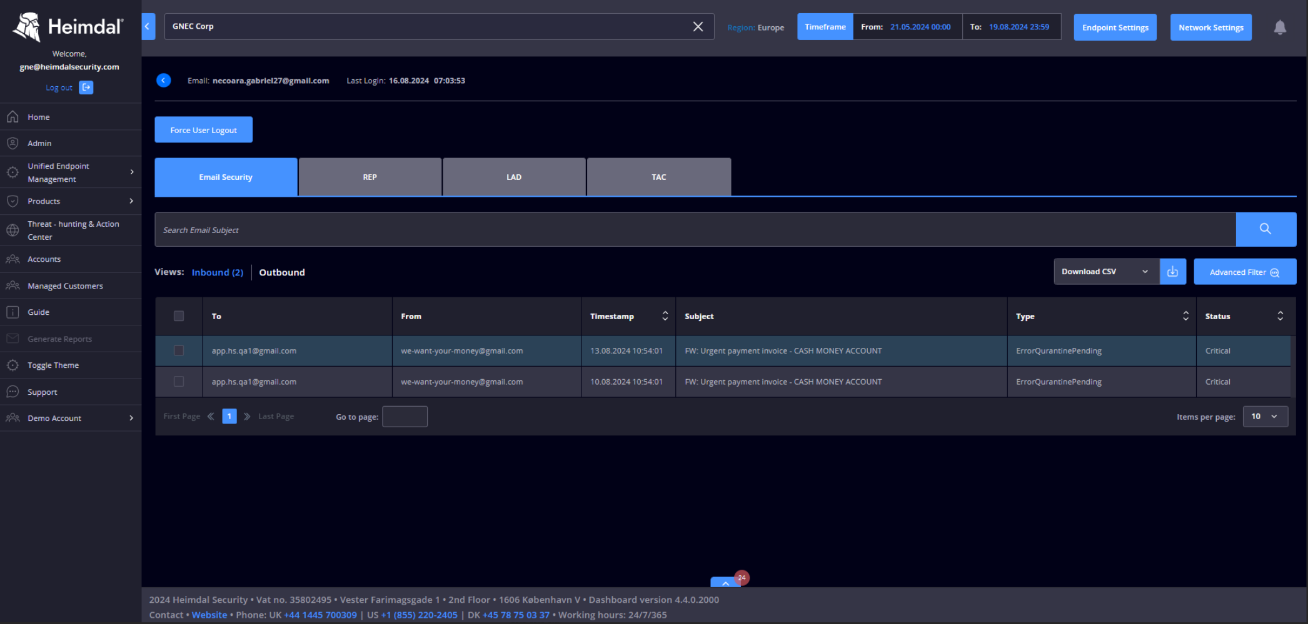Image resolution: width=1308 pixels, height=624 pixels.
Task: Open the Items per page dropdown
Action: click(x=1265, y=417)
